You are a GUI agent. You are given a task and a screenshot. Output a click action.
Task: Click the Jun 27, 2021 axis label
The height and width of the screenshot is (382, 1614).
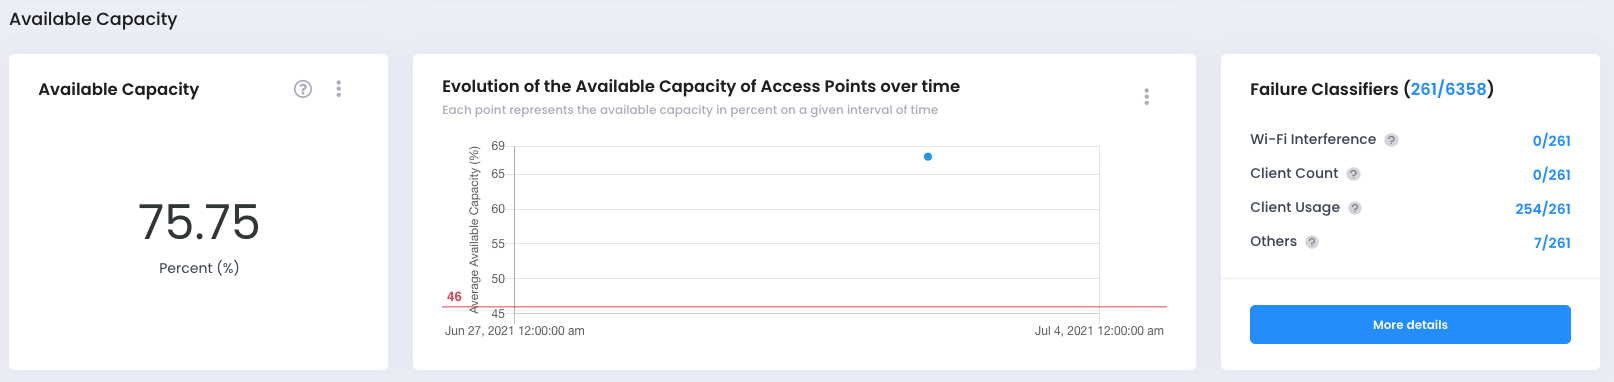coord(515,331)
